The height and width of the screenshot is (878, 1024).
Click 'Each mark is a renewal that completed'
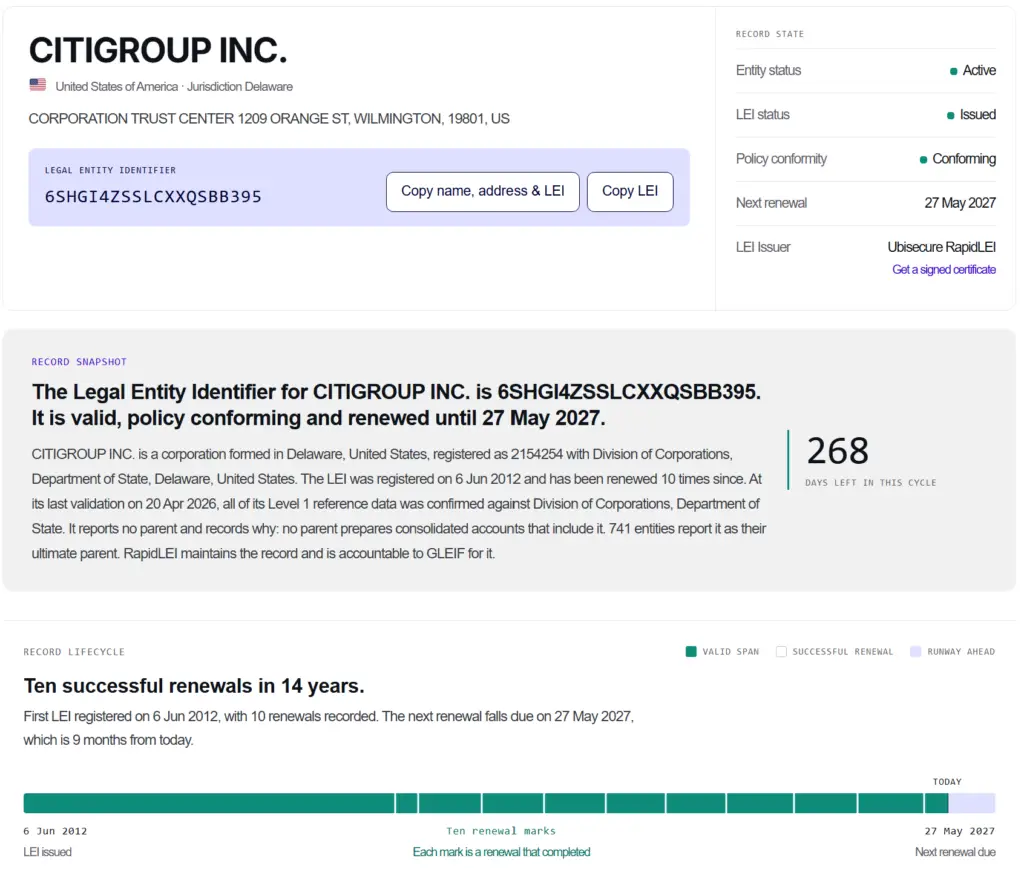pos(501,852)
